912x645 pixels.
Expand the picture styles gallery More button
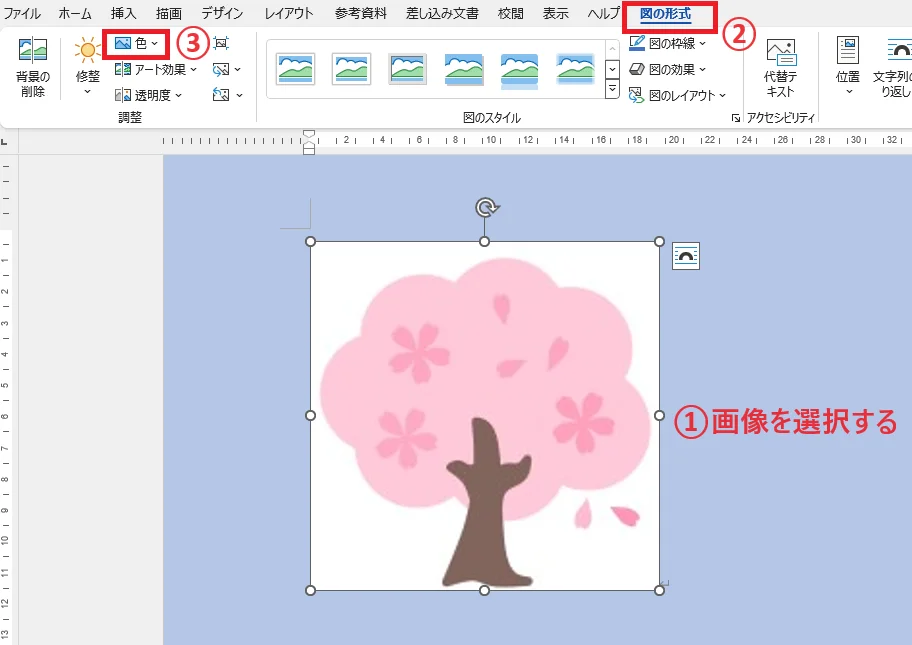click(612, 88)
